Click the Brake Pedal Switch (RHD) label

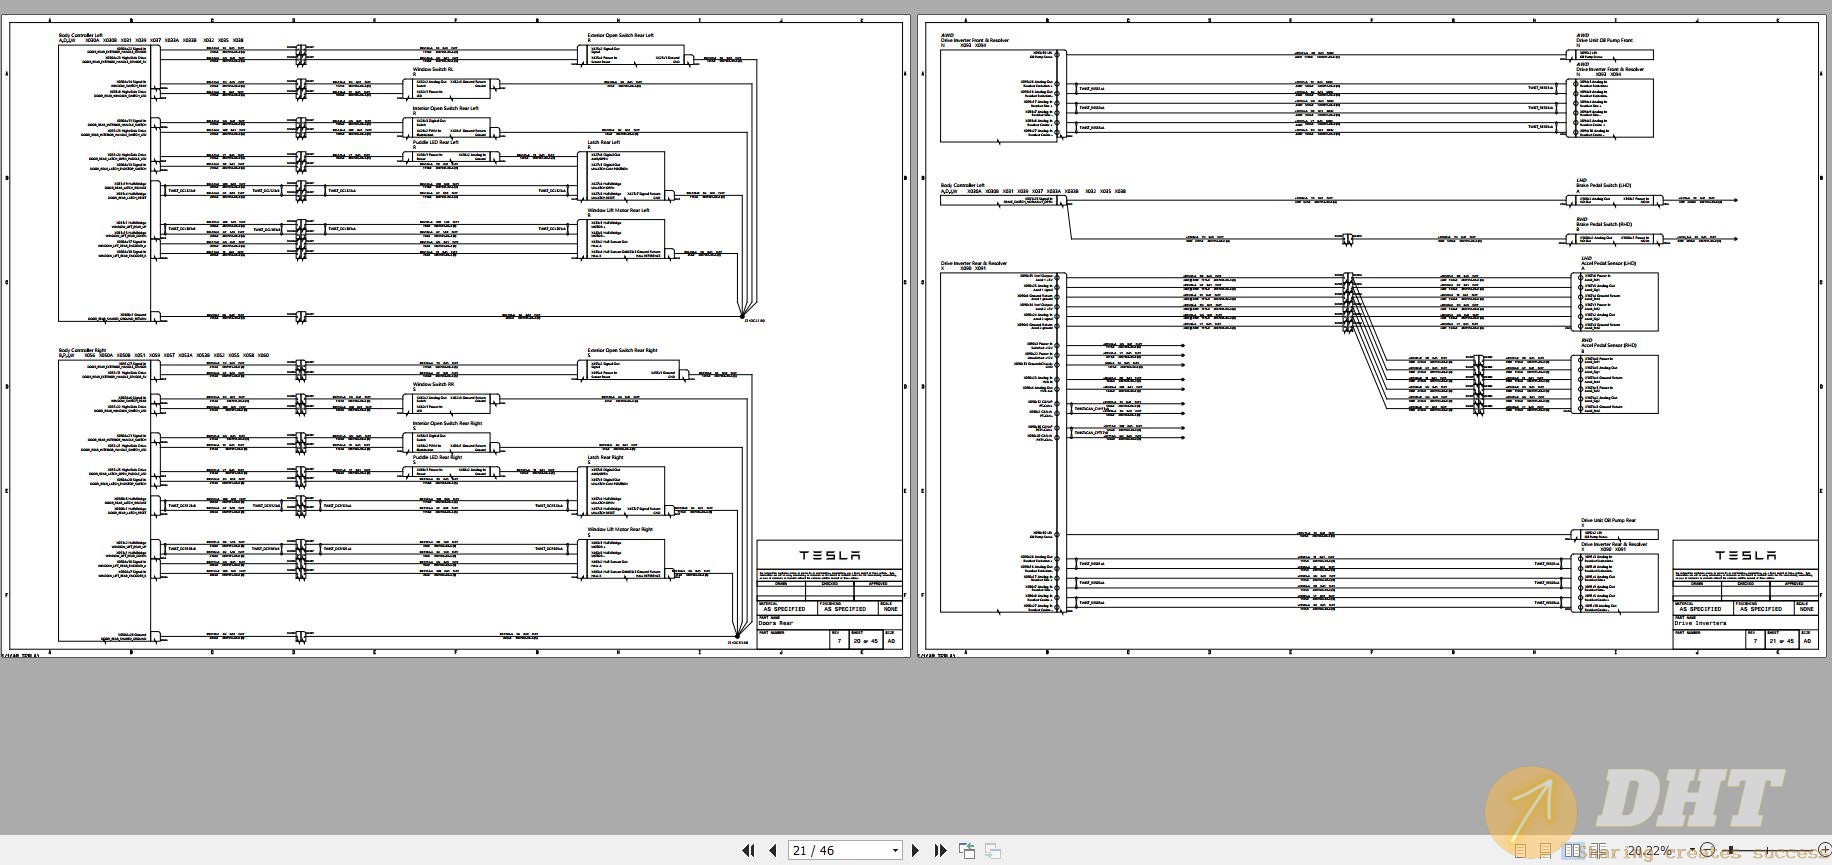point(1604,224)
